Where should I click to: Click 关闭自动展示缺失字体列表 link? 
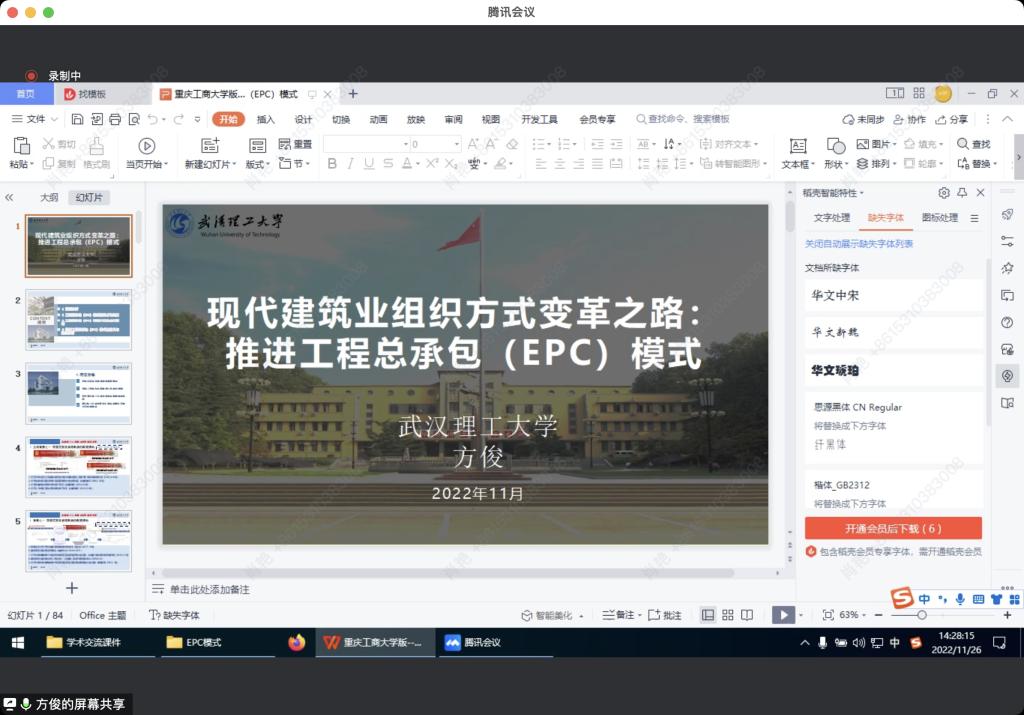point(859,244)
